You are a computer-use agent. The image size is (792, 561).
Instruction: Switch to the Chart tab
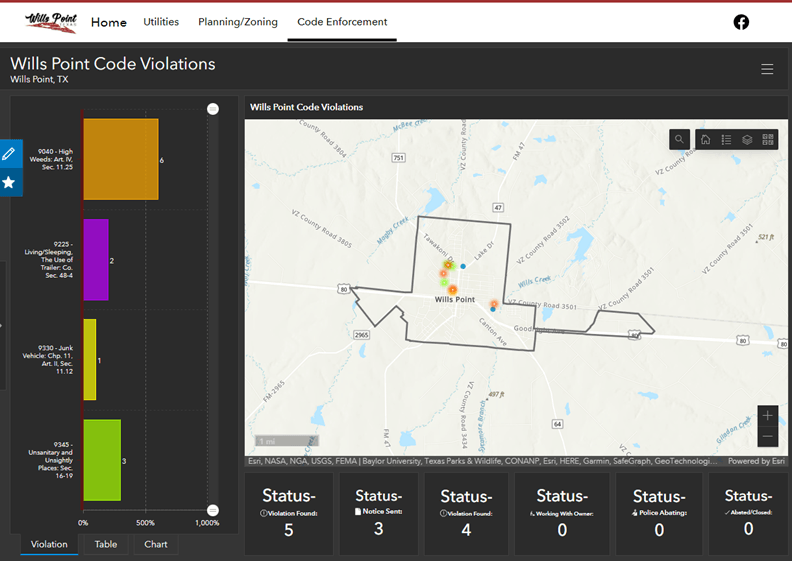(156, 544)
